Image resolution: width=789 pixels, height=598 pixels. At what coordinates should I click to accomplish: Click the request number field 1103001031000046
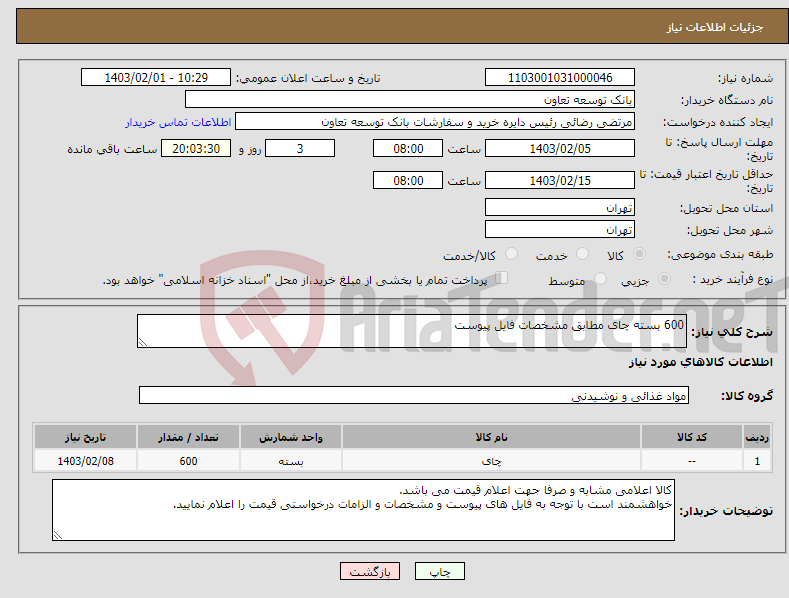(x=560, y=78)
